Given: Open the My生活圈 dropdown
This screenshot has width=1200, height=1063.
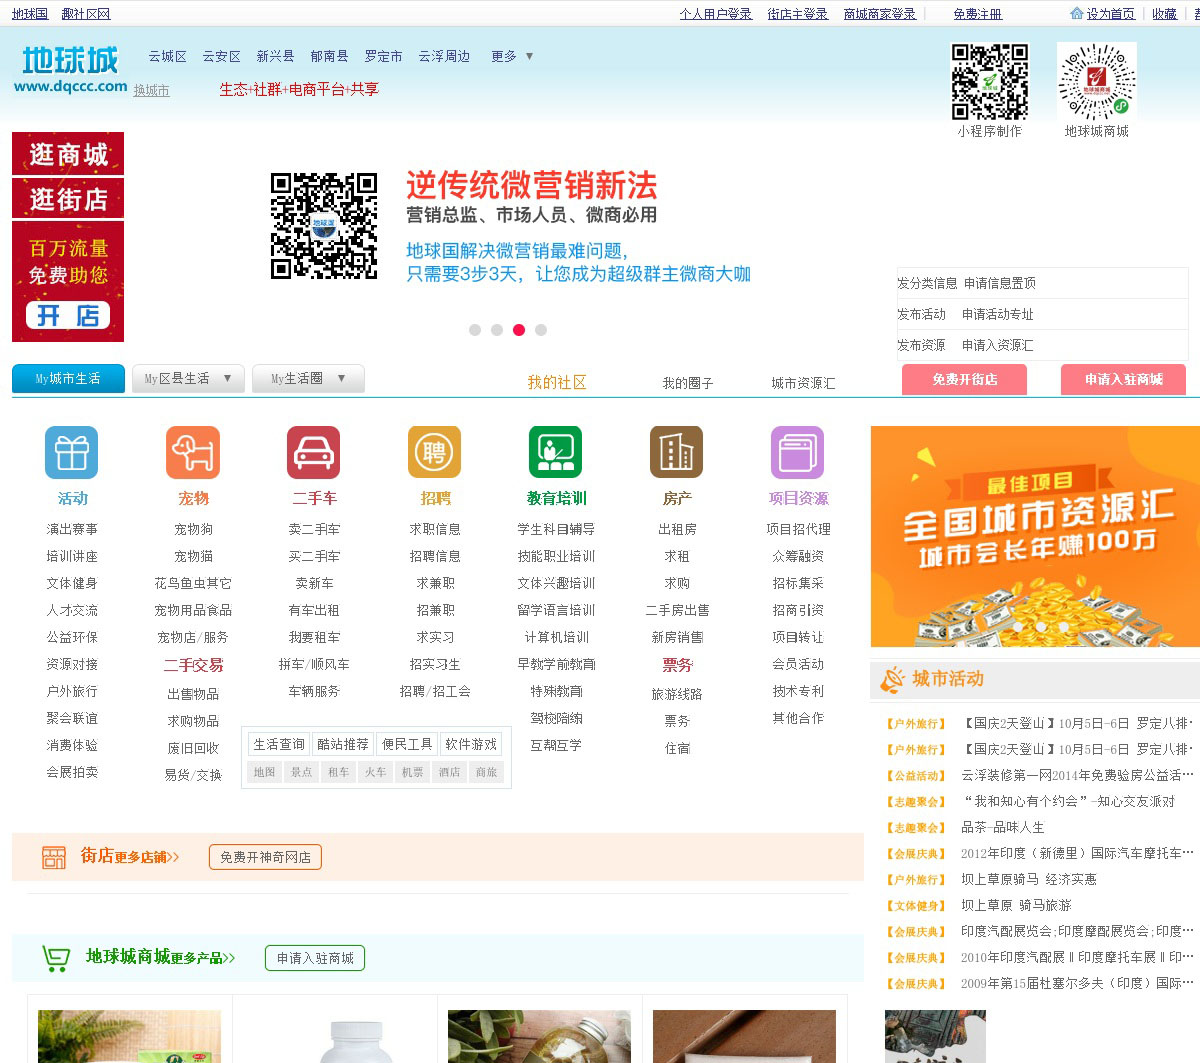Looking at the screenshot, I should point(308,379).
